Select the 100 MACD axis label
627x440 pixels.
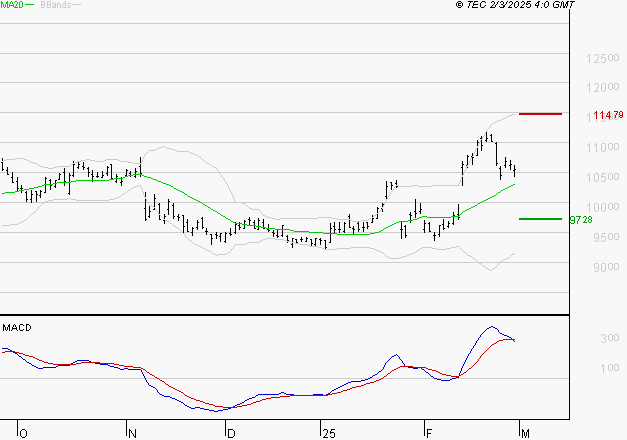point(609,368)
